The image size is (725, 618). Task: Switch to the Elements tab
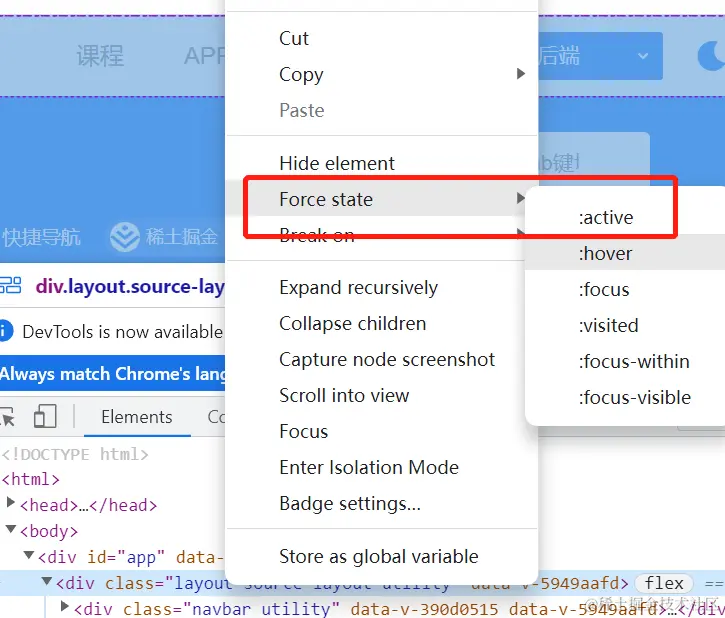137,417
